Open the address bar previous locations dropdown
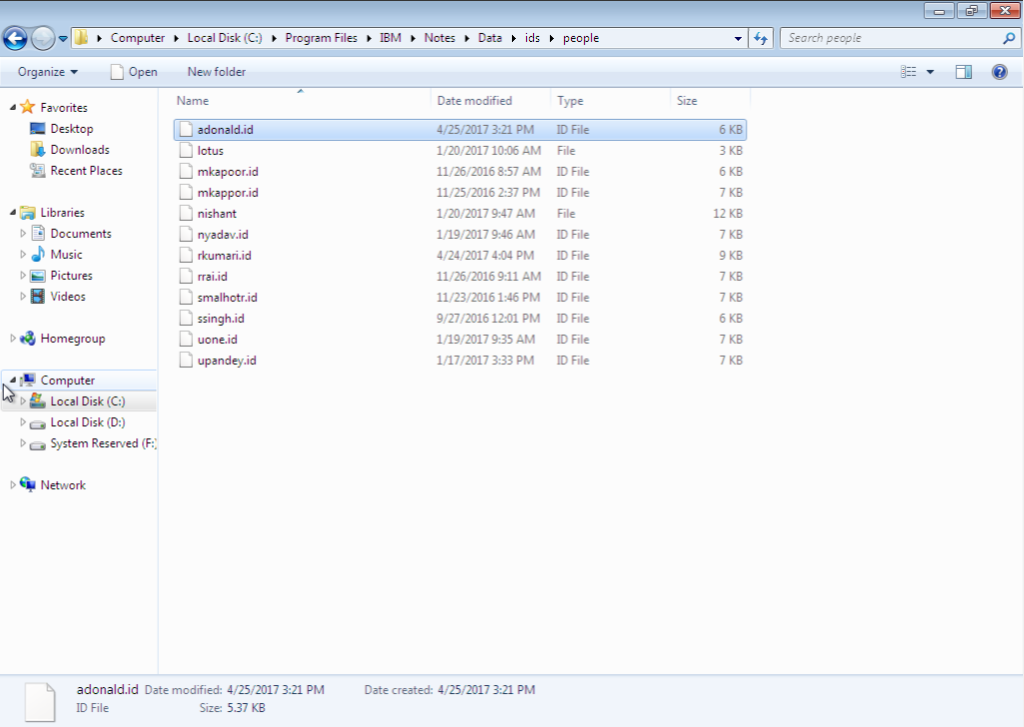Screen dimensions: 1024x727 coord(738,39)
